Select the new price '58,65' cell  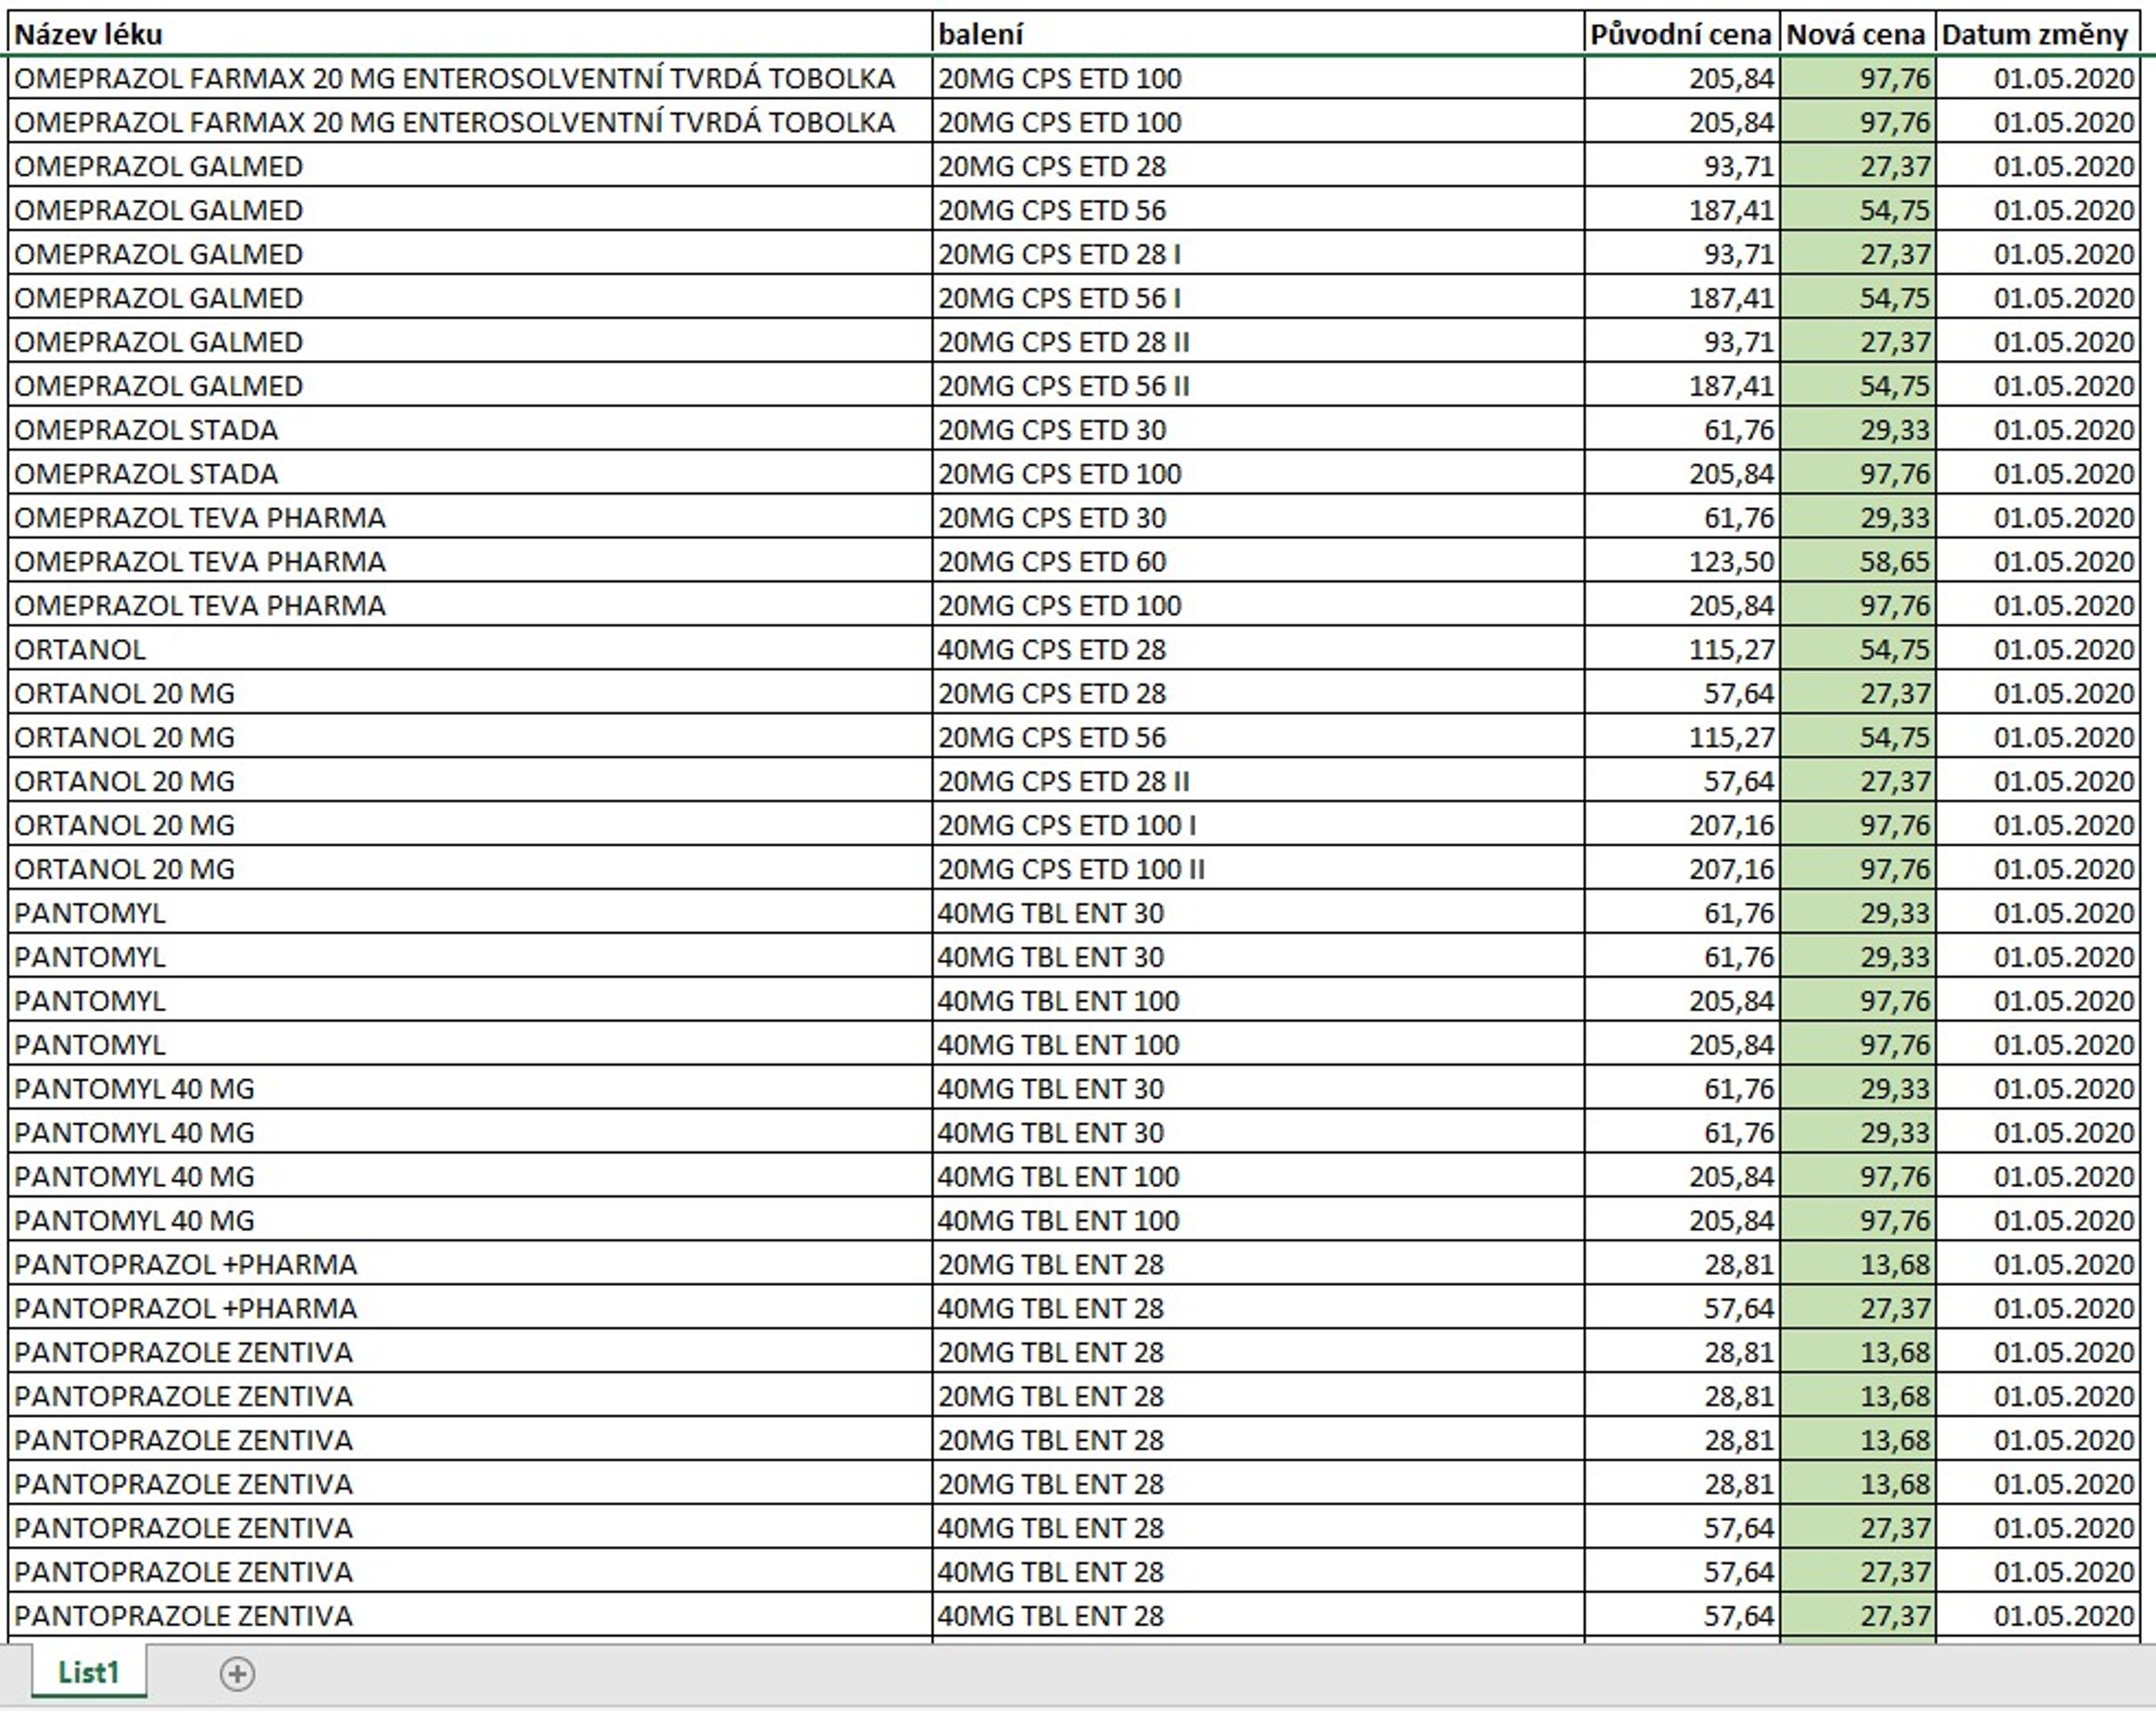tap(1858, 562)
